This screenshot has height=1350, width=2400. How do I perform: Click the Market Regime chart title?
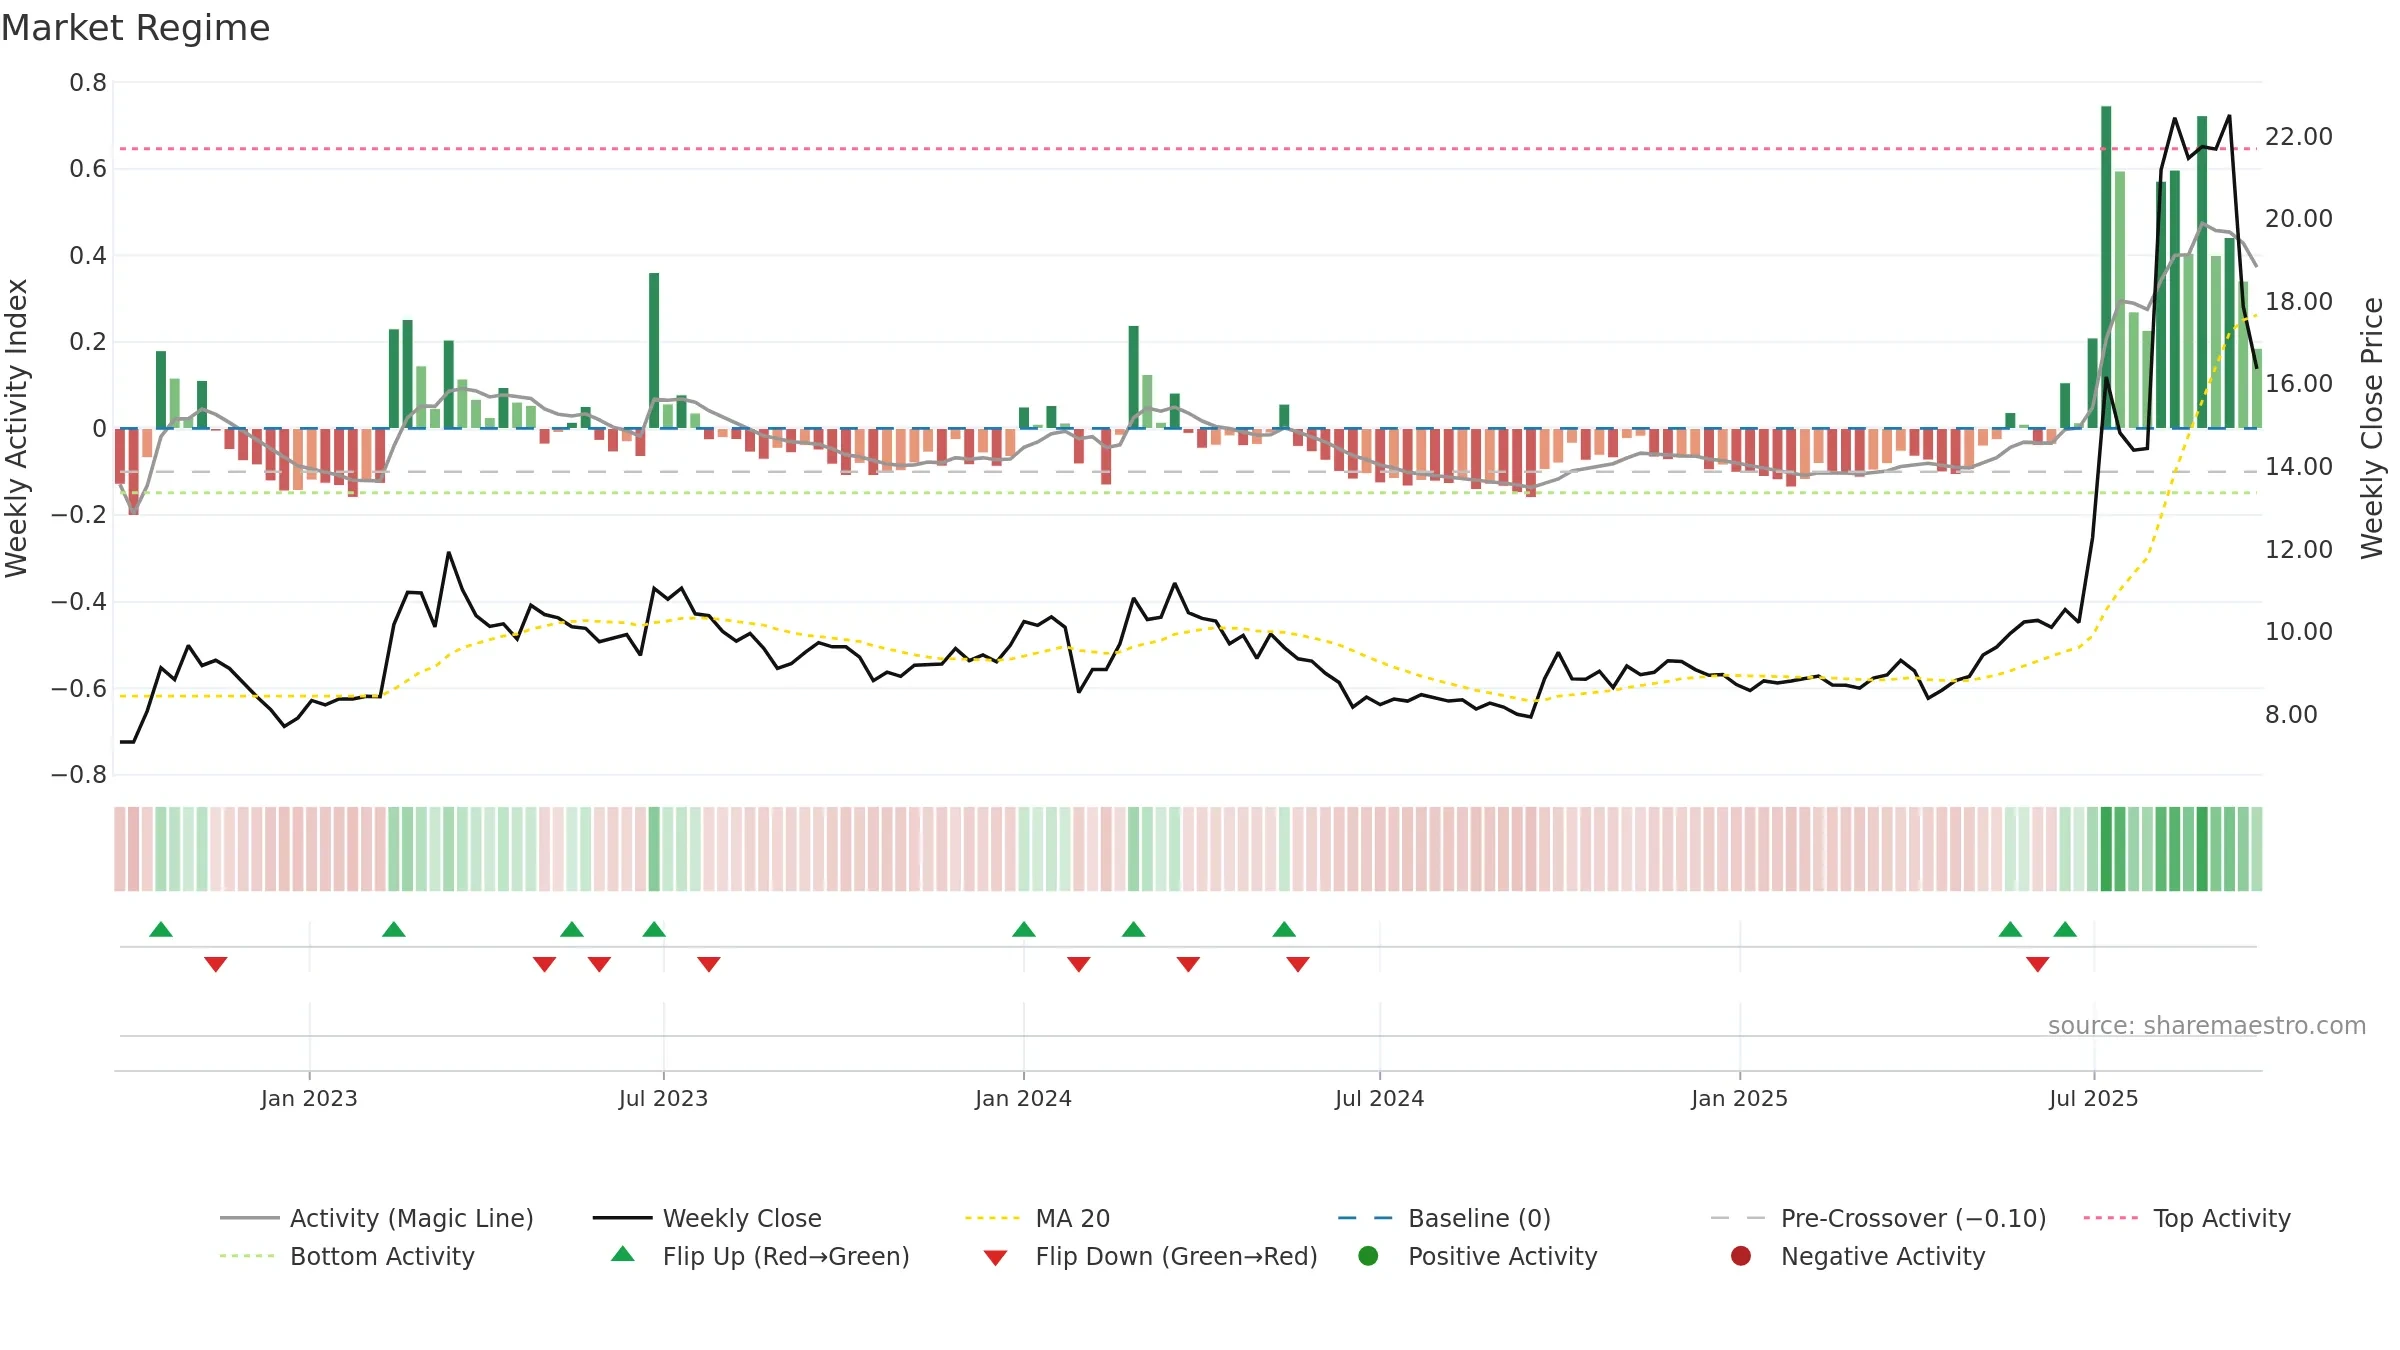[x=135, y=28]
